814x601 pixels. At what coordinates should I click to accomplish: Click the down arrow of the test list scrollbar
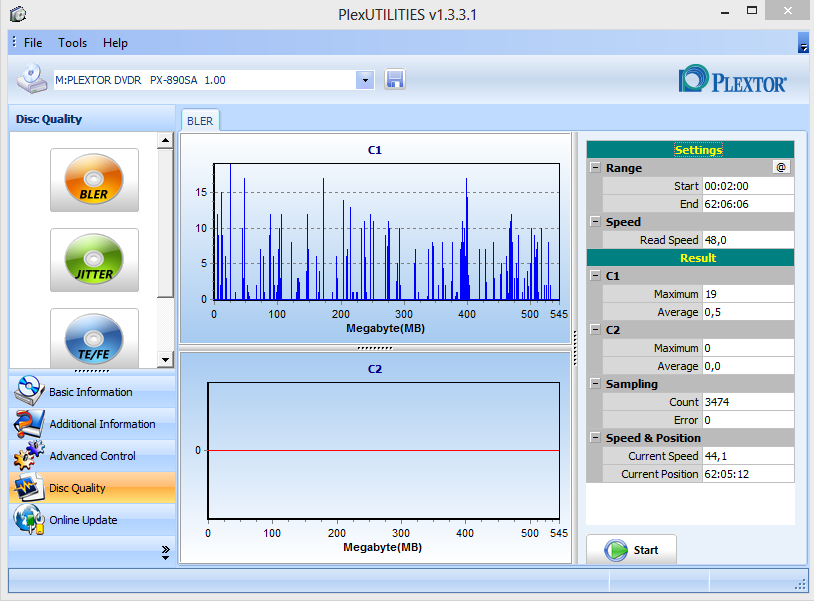(165, 359)
